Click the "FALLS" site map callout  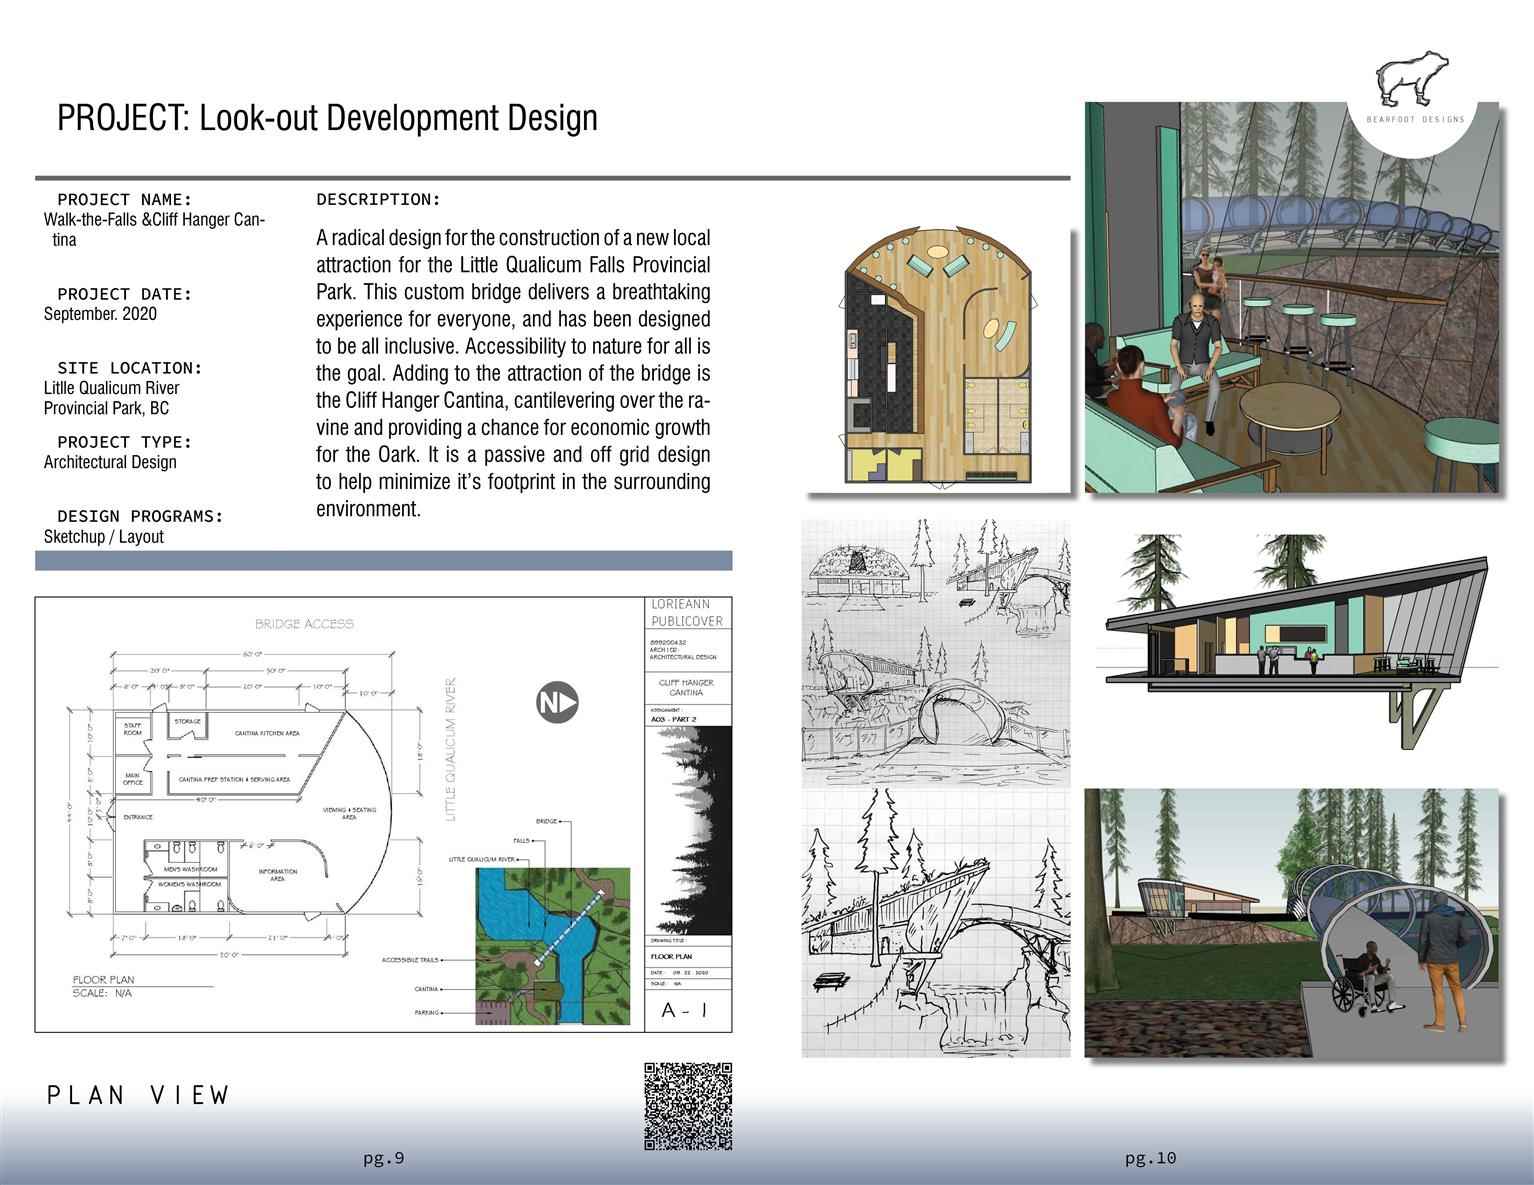(521, 840)
